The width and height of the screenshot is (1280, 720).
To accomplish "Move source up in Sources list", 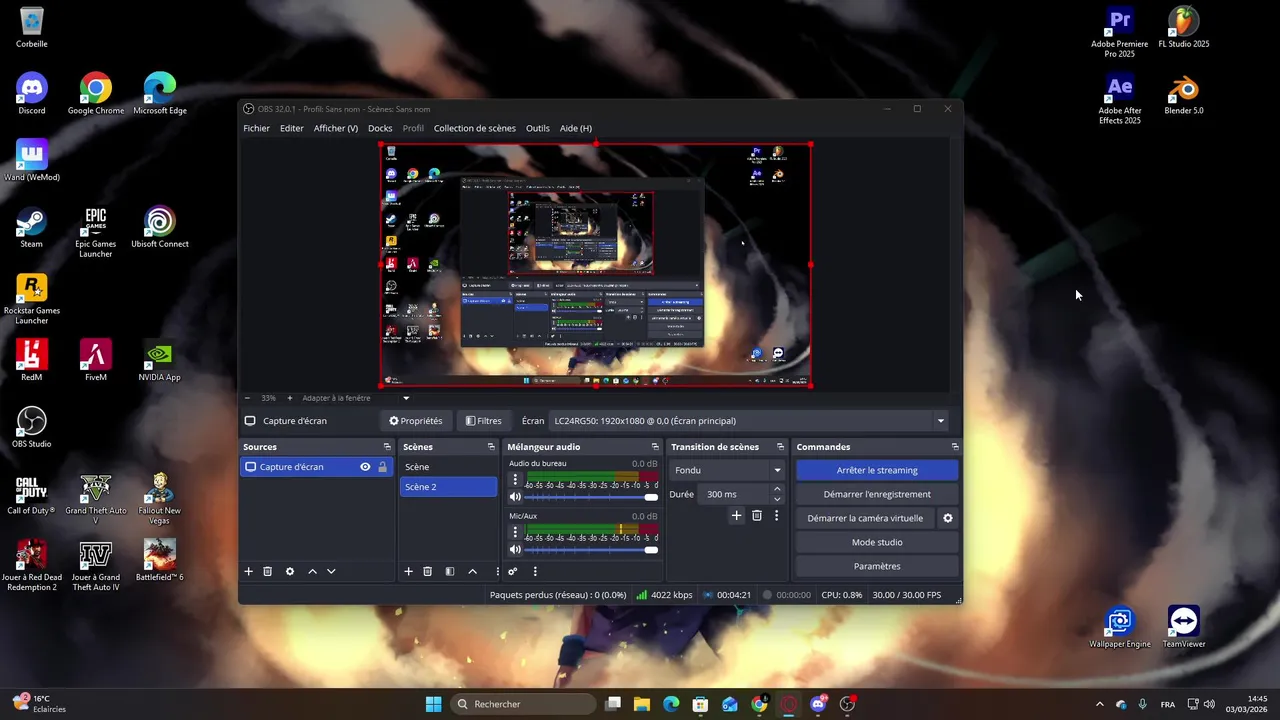I will pos(312,571).
